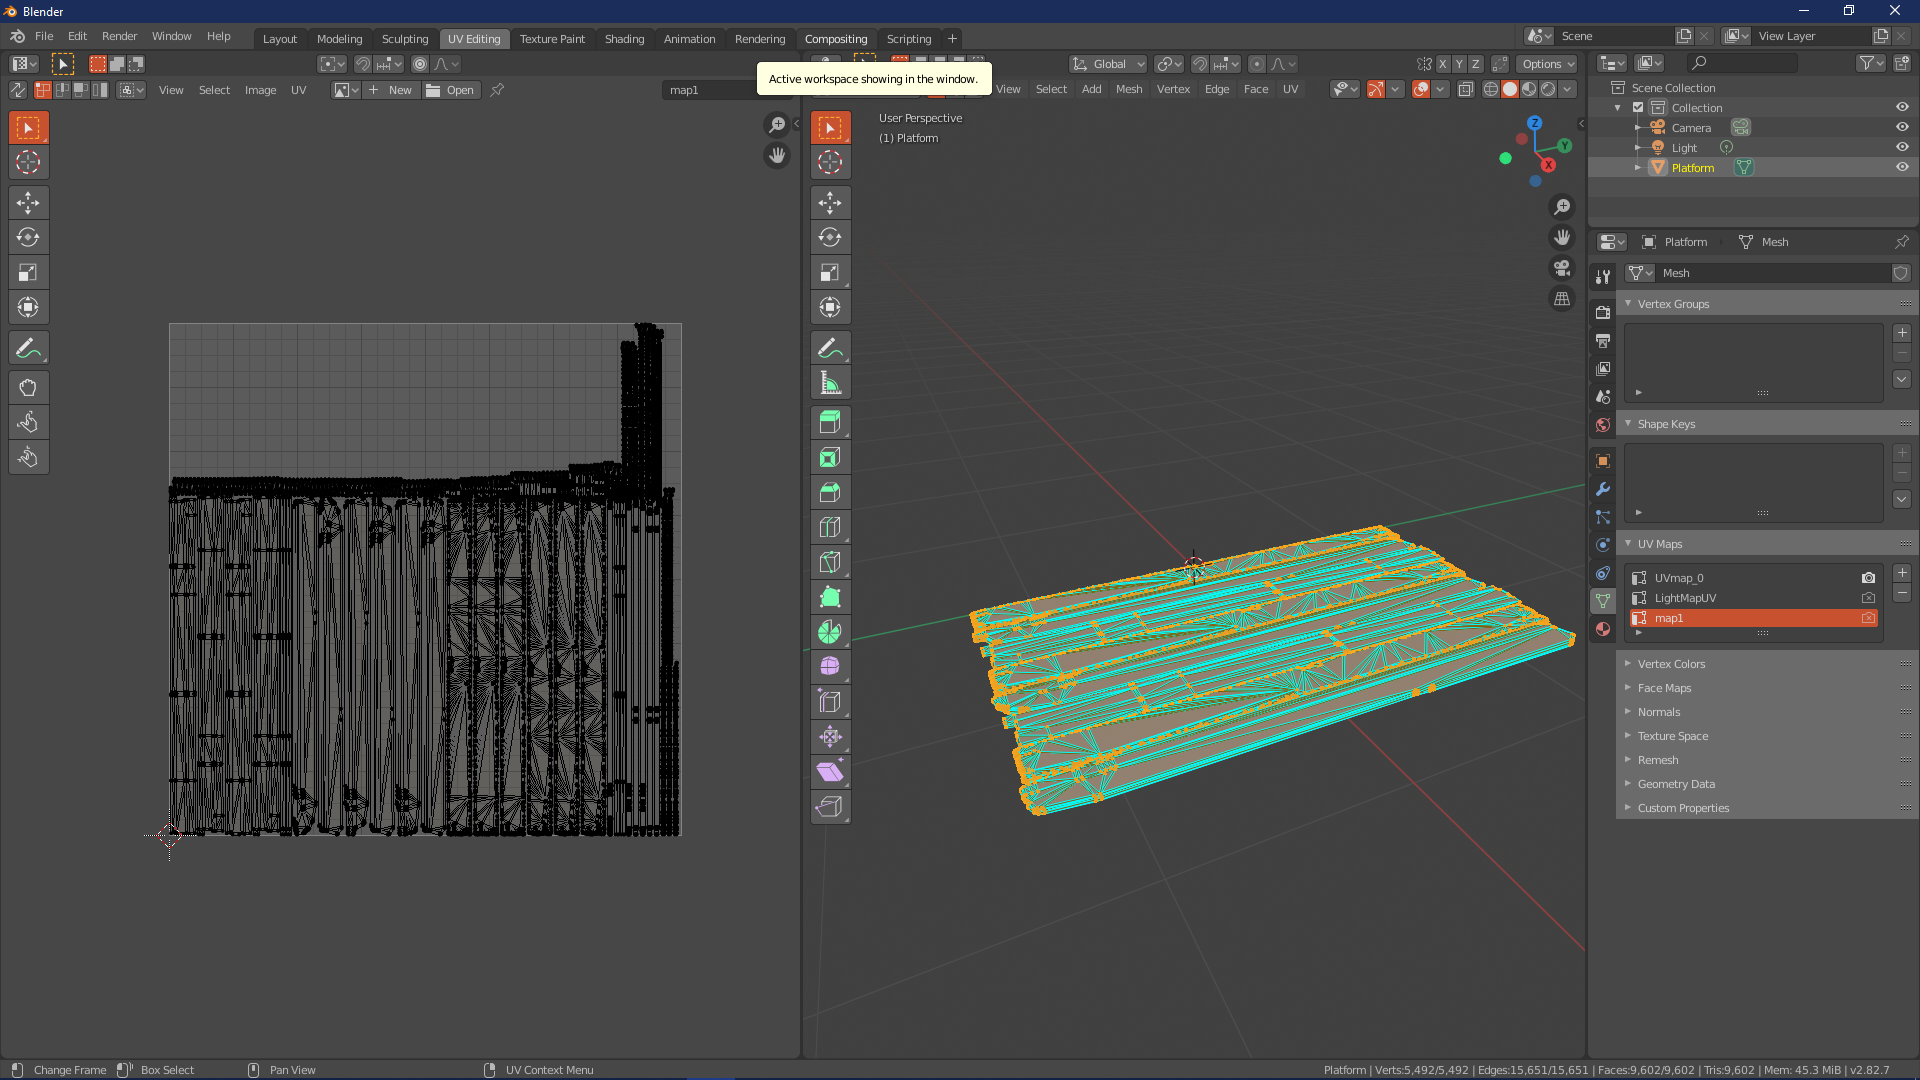Expand the Platform object in outliner
This screenshot has width=1920, height=1080.
click(1638, 168)
